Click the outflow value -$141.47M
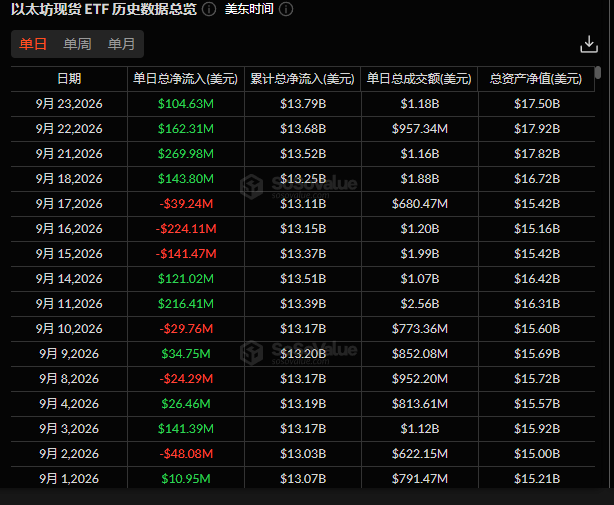 [x=186, y=254]
